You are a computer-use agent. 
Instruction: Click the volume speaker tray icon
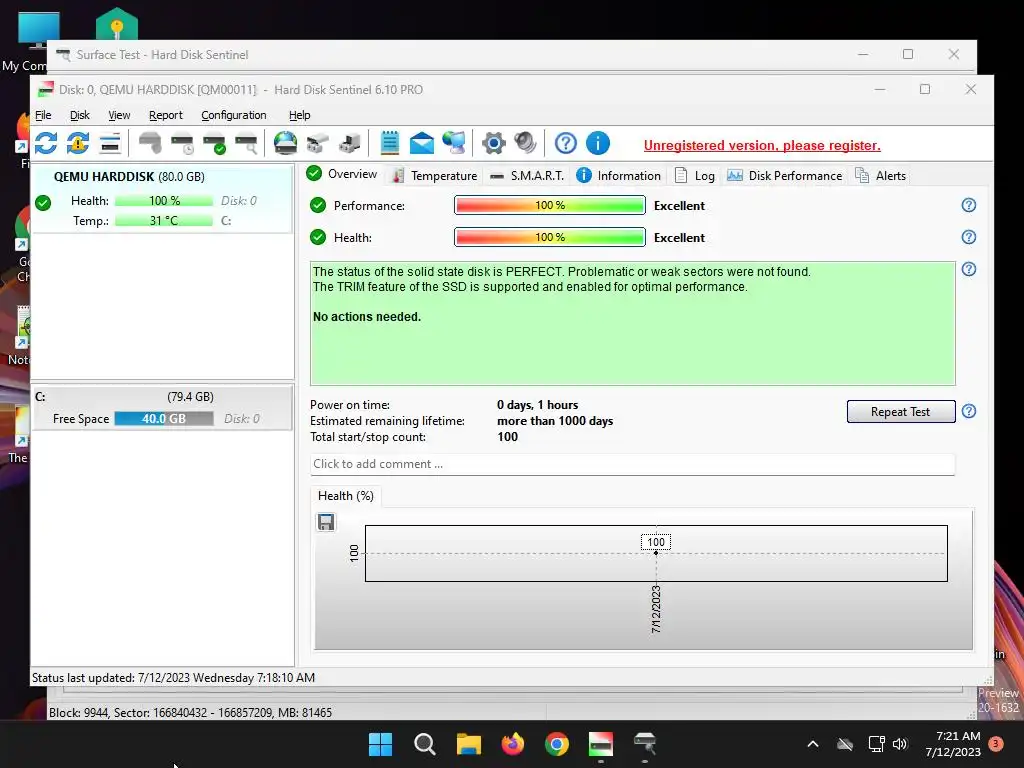900,744
